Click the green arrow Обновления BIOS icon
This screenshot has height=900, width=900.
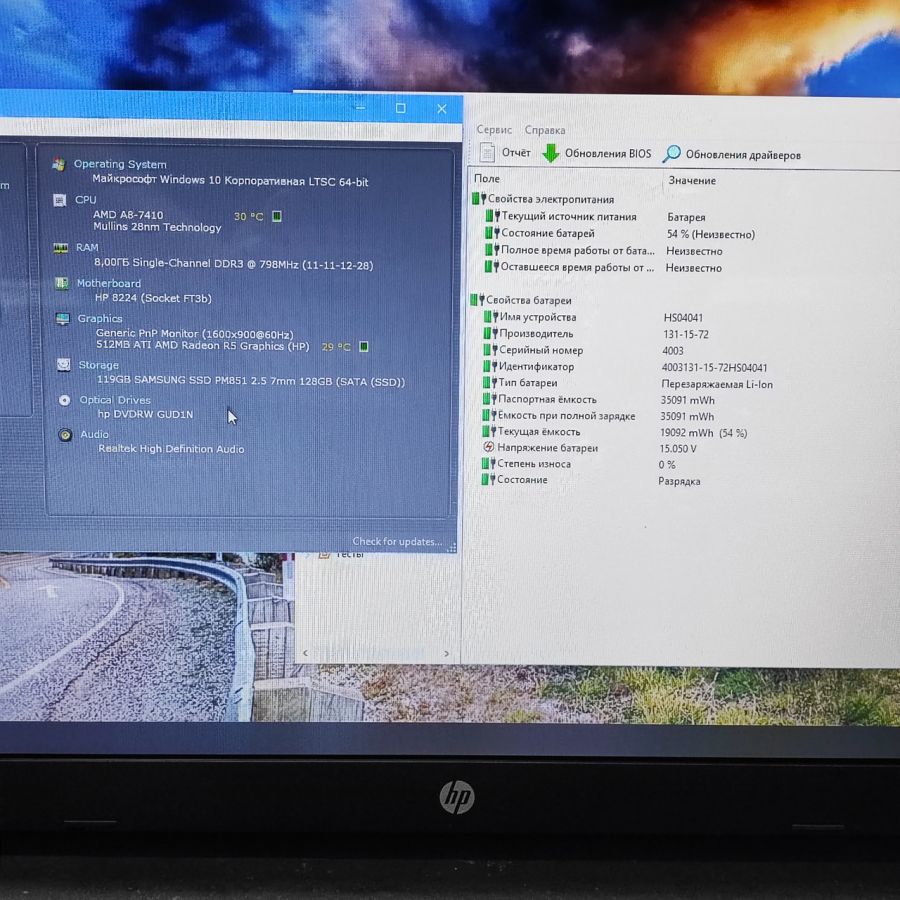click(551, 153)
